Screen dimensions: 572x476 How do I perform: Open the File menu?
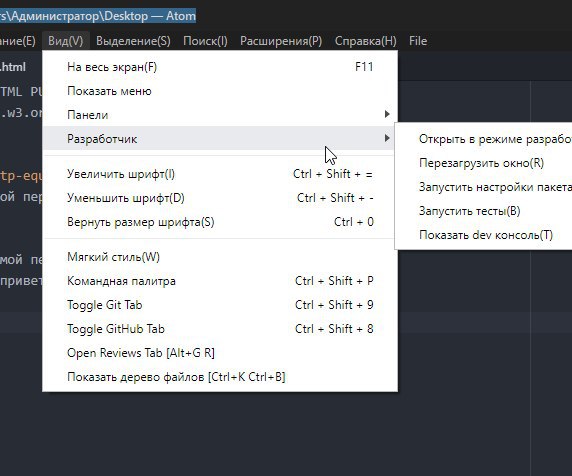coord(418,41)
